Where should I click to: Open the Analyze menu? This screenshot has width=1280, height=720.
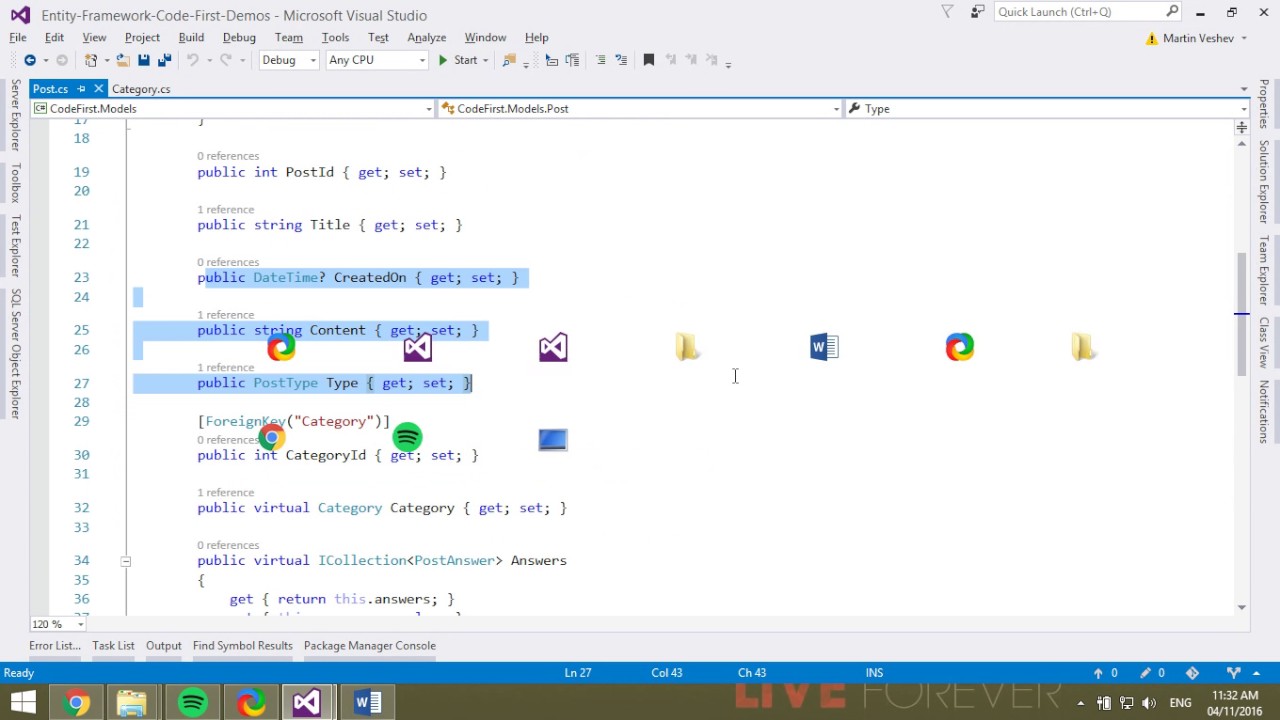pyautogui.click(x=426, y=37)
